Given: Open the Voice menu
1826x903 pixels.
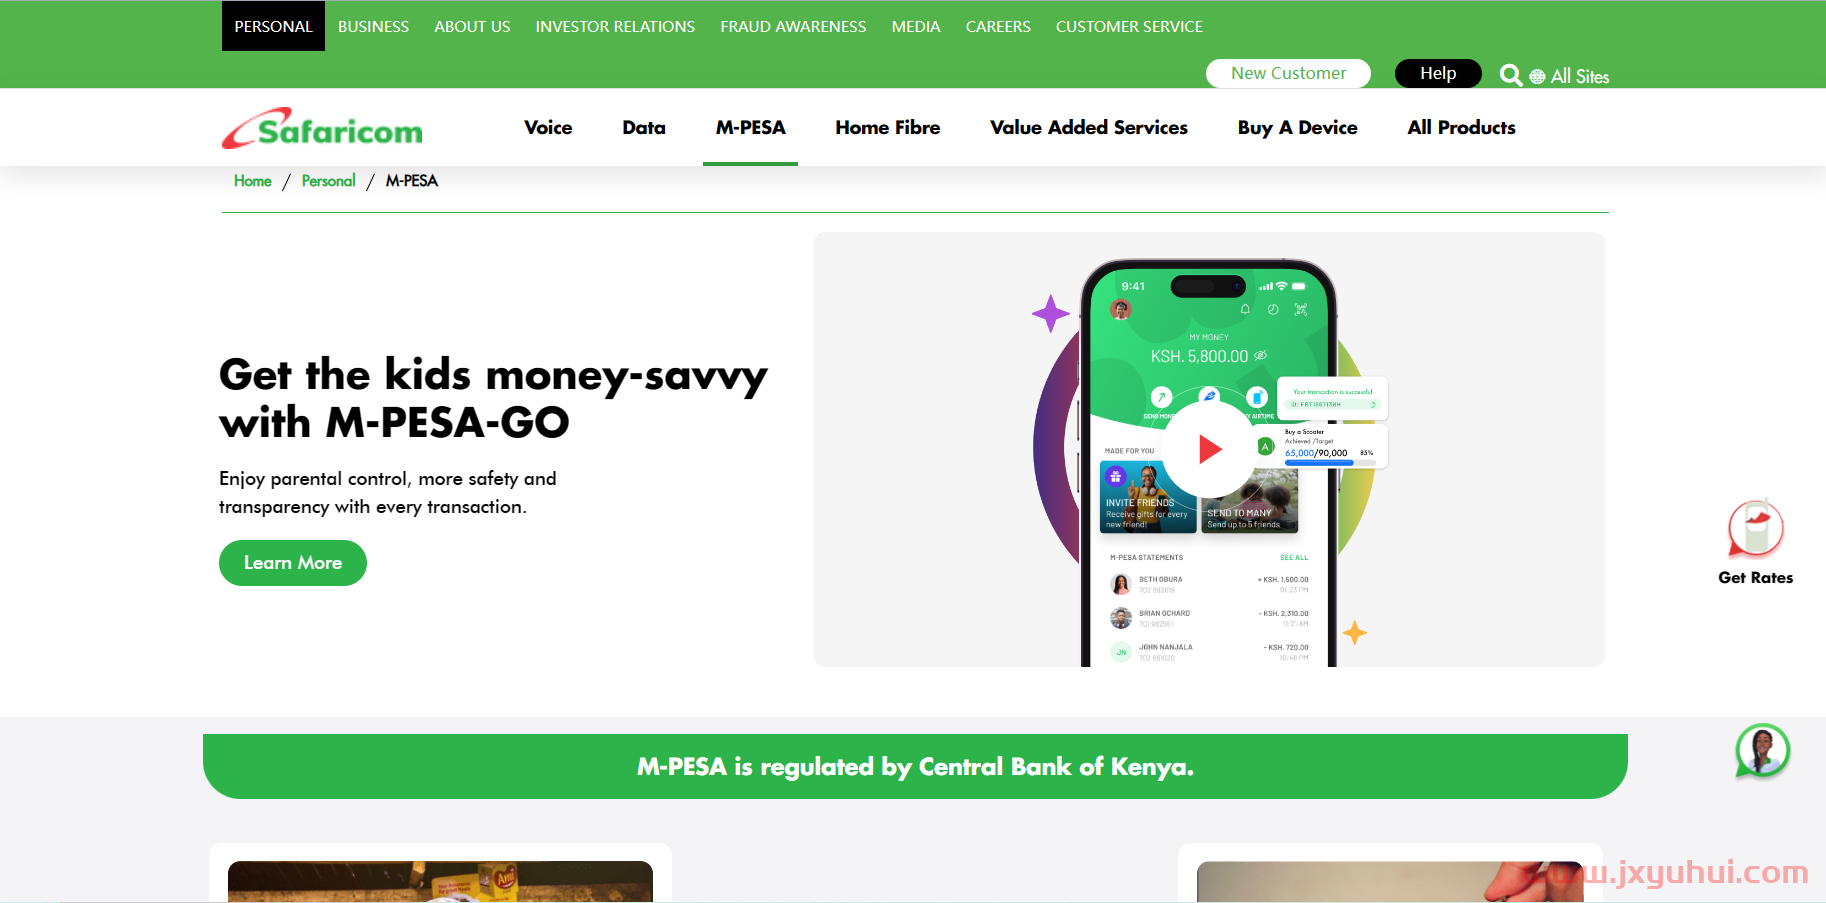Looking at the screenshot, I should tap(548, 127).
